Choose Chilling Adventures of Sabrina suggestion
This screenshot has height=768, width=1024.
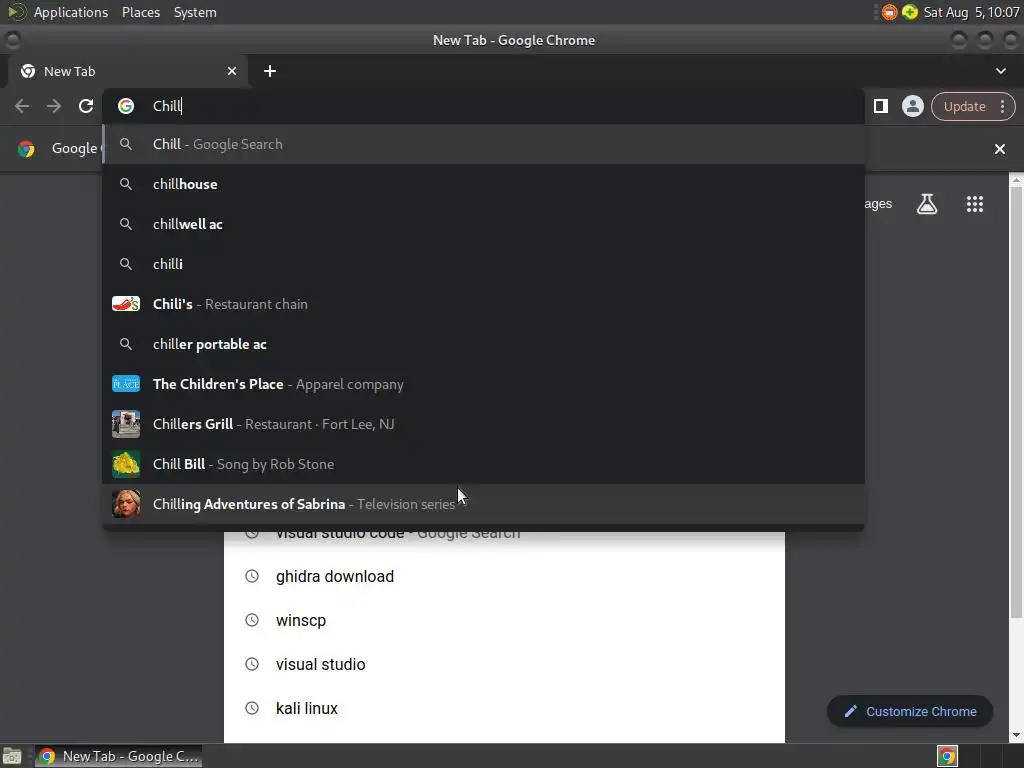click(x=483, y=504)
